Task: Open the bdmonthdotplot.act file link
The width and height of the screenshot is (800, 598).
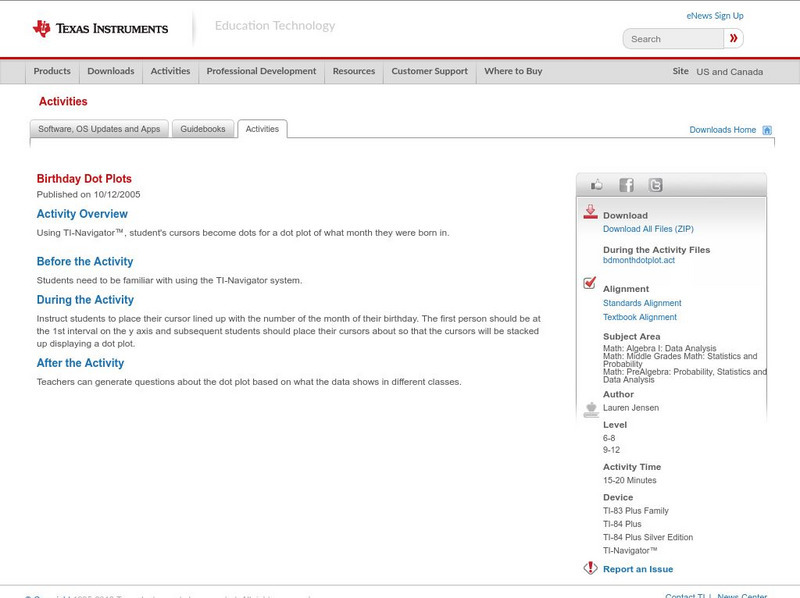Action: [638, 260]
